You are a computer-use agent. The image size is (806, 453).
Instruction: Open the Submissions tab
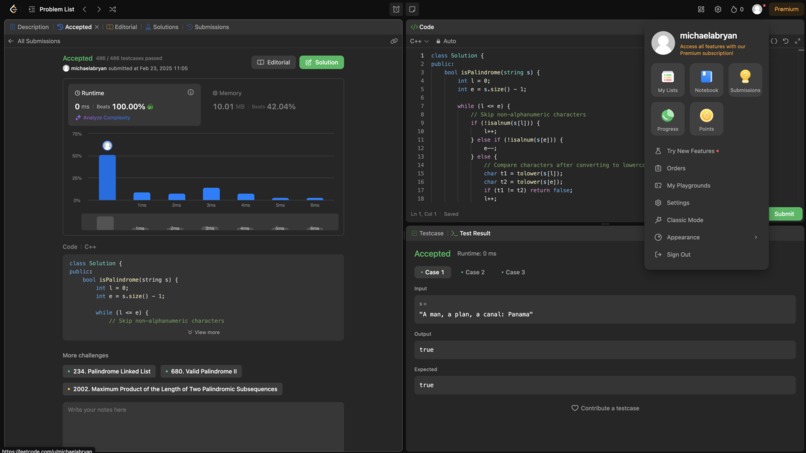point(208,27)
